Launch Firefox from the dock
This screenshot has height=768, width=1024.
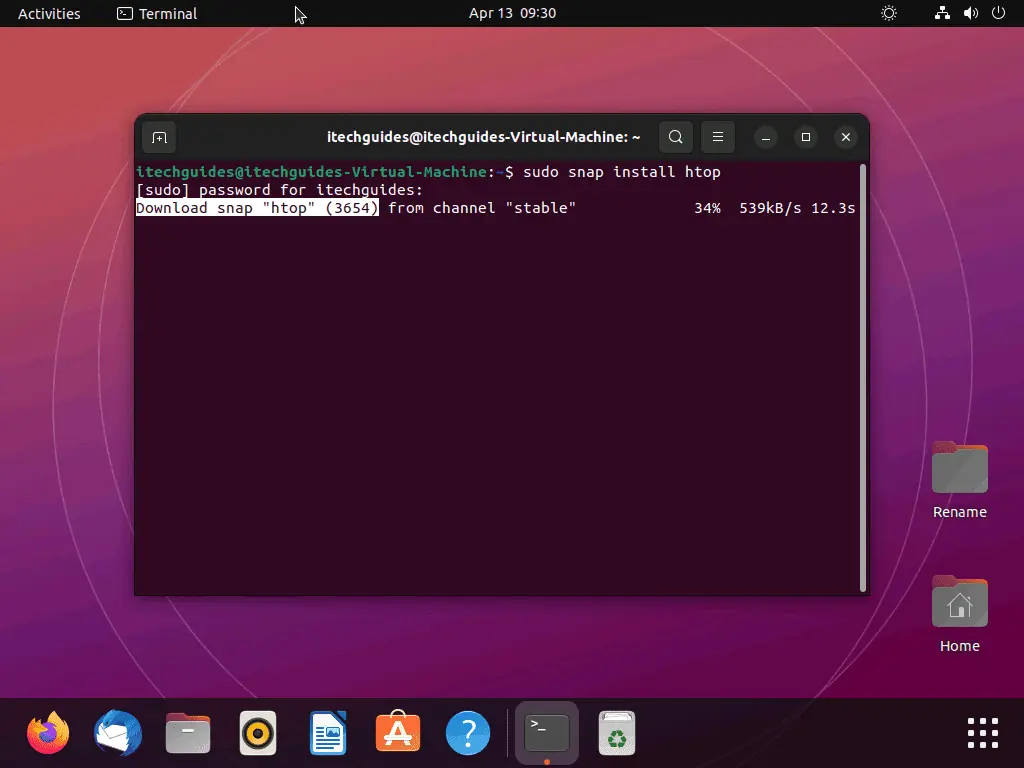tap(48, 734)
